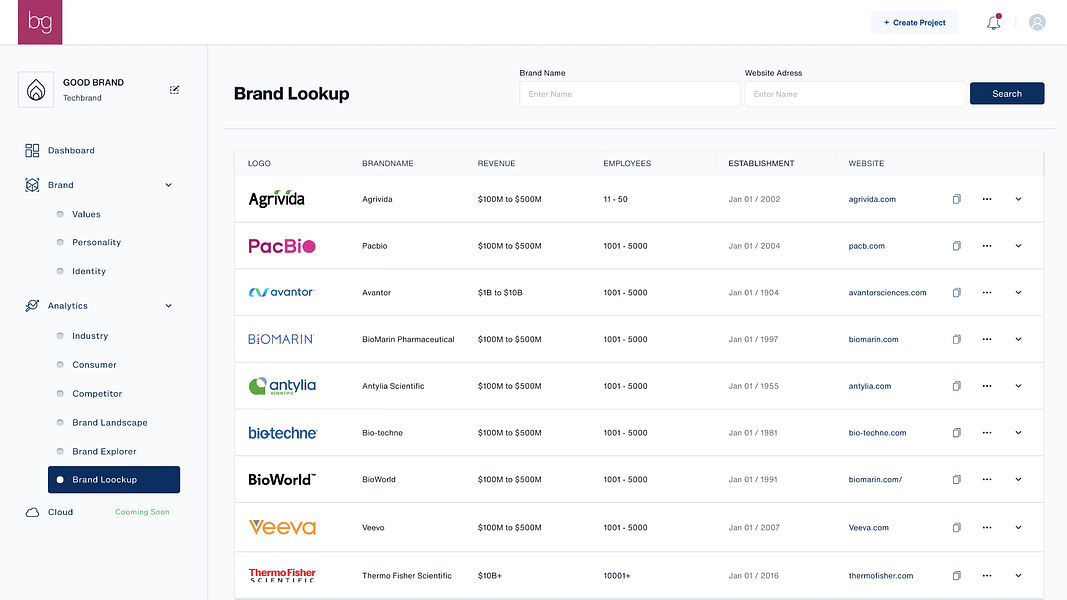Click the bg logo in the header

(39, 22)
